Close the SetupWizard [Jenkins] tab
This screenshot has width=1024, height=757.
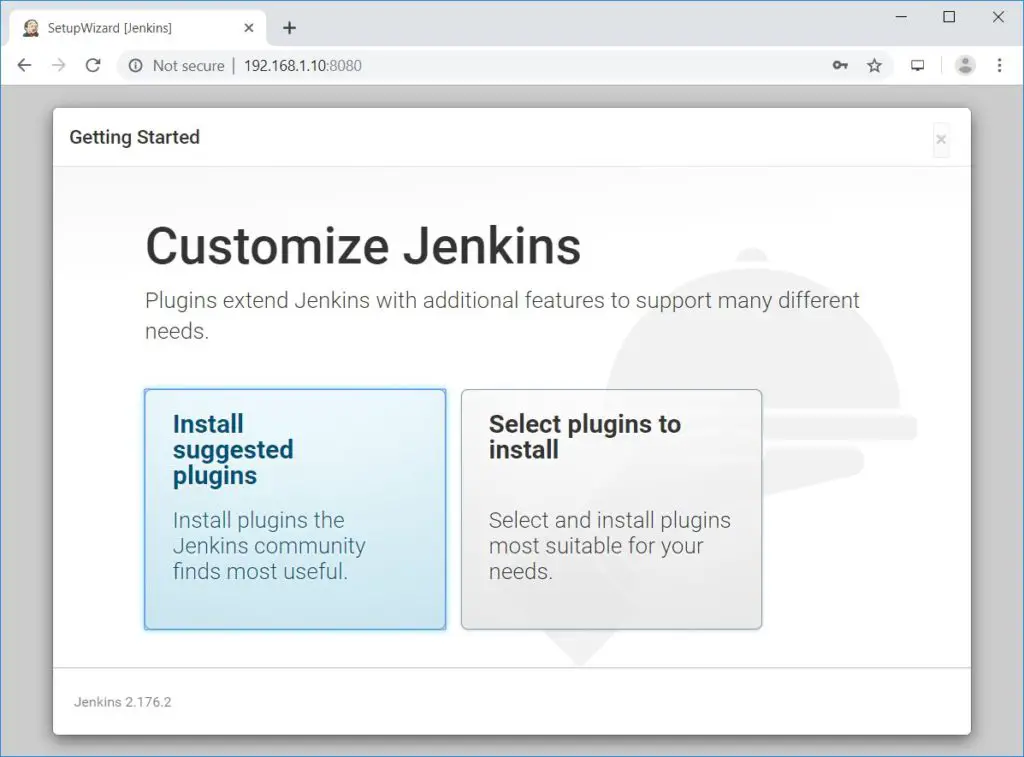[x=249, y=27]
